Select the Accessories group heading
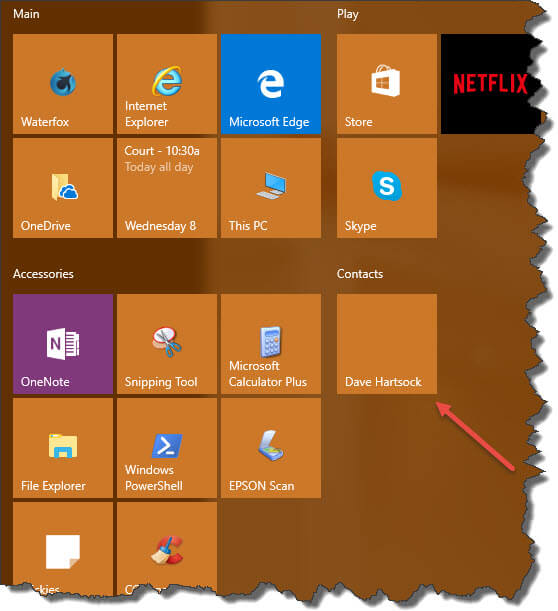 tap(43, 274)
